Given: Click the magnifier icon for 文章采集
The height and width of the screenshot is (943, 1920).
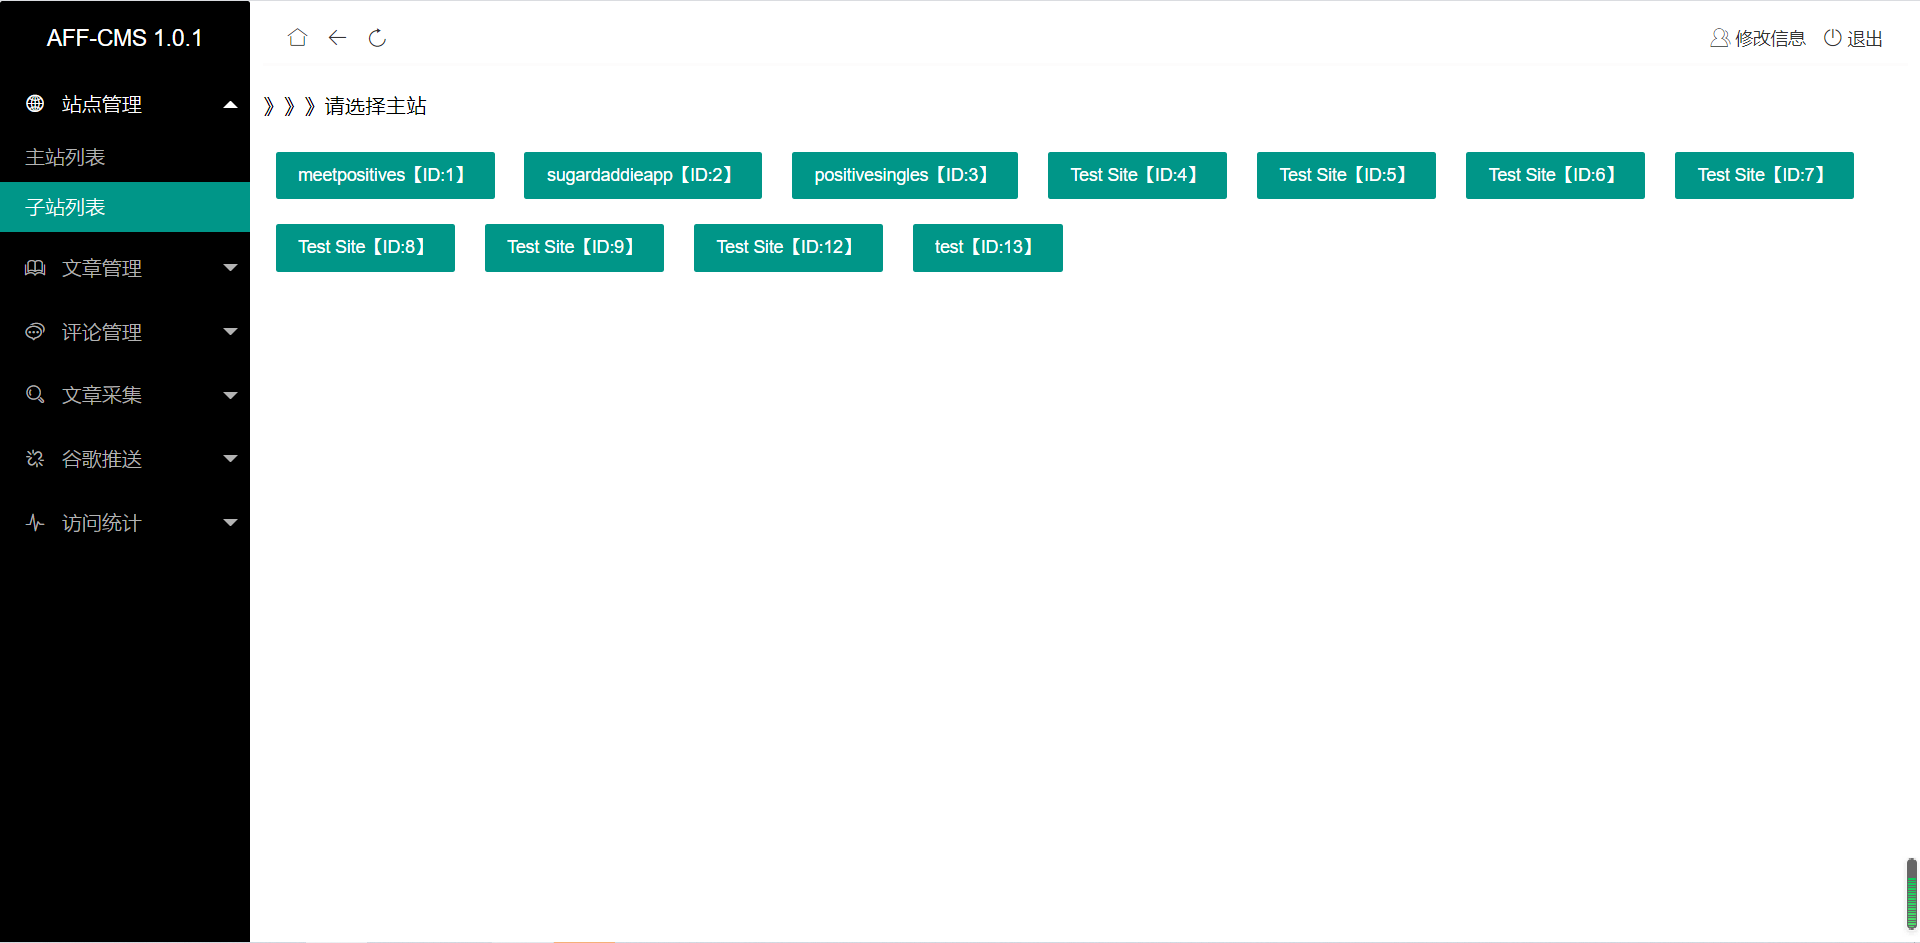Looking at the screenshot, I should (x=35, y=394).
